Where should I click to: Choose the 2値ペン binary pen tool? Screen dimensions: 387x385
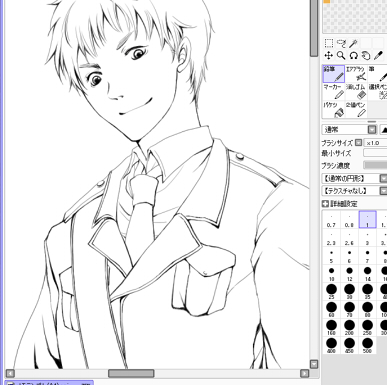click(356, 110)
